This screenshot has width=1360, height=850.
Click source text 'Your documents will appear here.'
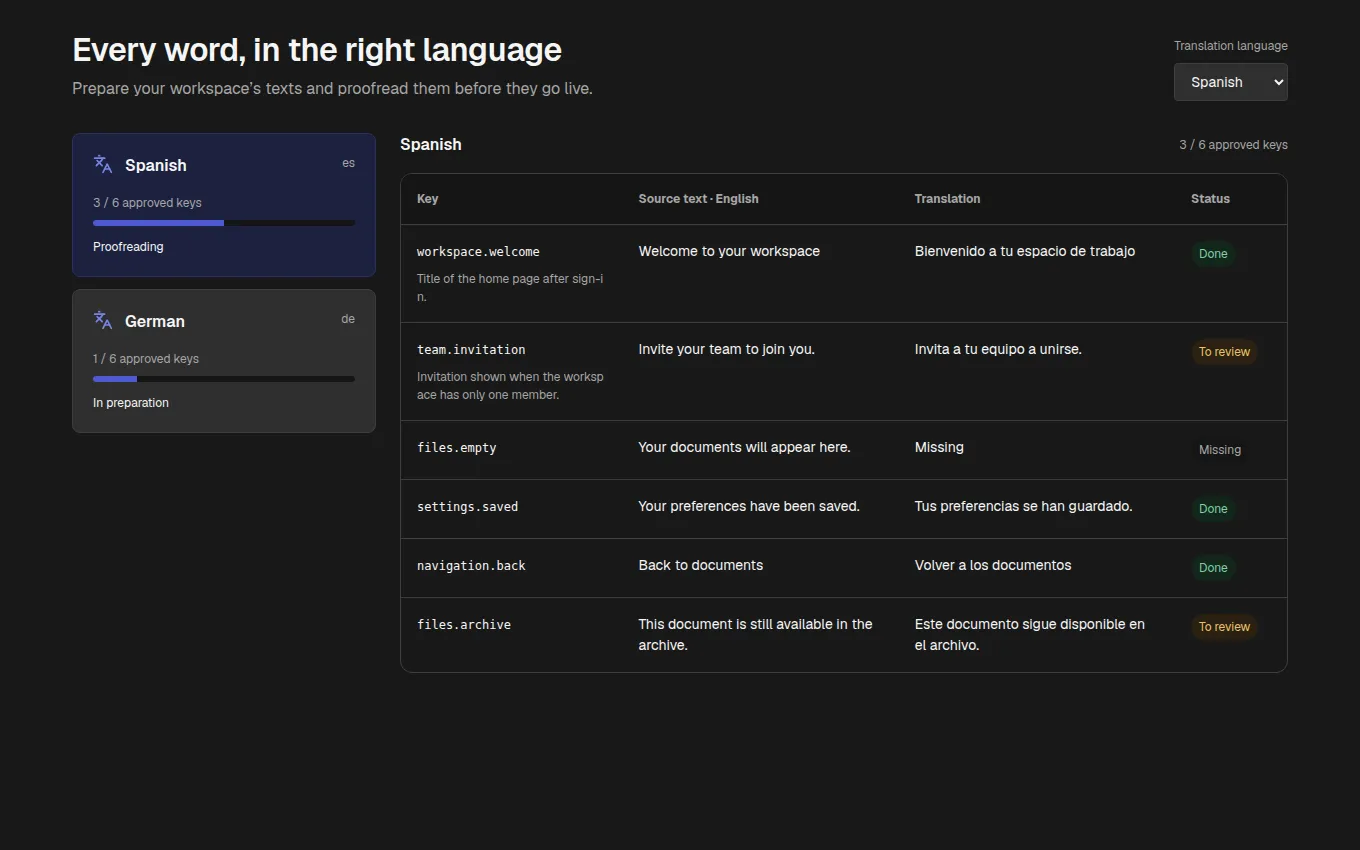[x=745, y=447]
